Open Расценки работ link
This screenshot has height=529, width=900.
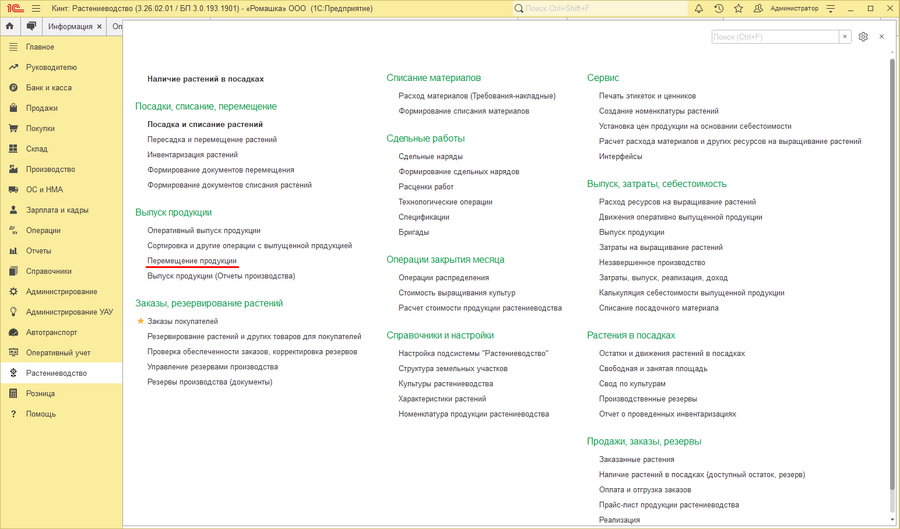tap(426, 187)
